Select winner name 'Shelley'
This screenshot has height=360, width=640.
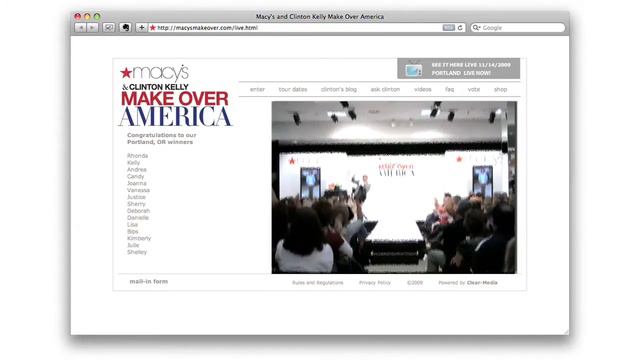tap(137, 252)
